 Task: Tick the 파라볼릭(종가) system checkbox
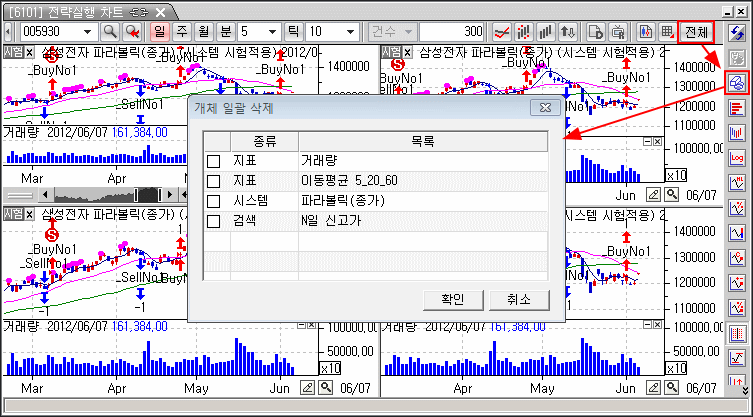click(213, 201)
